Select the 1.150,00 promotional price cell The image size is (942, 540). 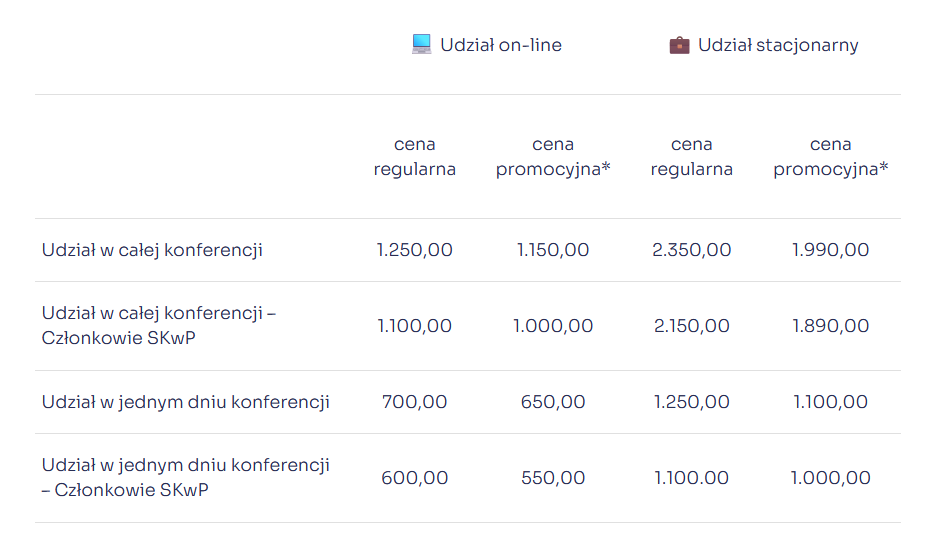(x=553, y=250)
